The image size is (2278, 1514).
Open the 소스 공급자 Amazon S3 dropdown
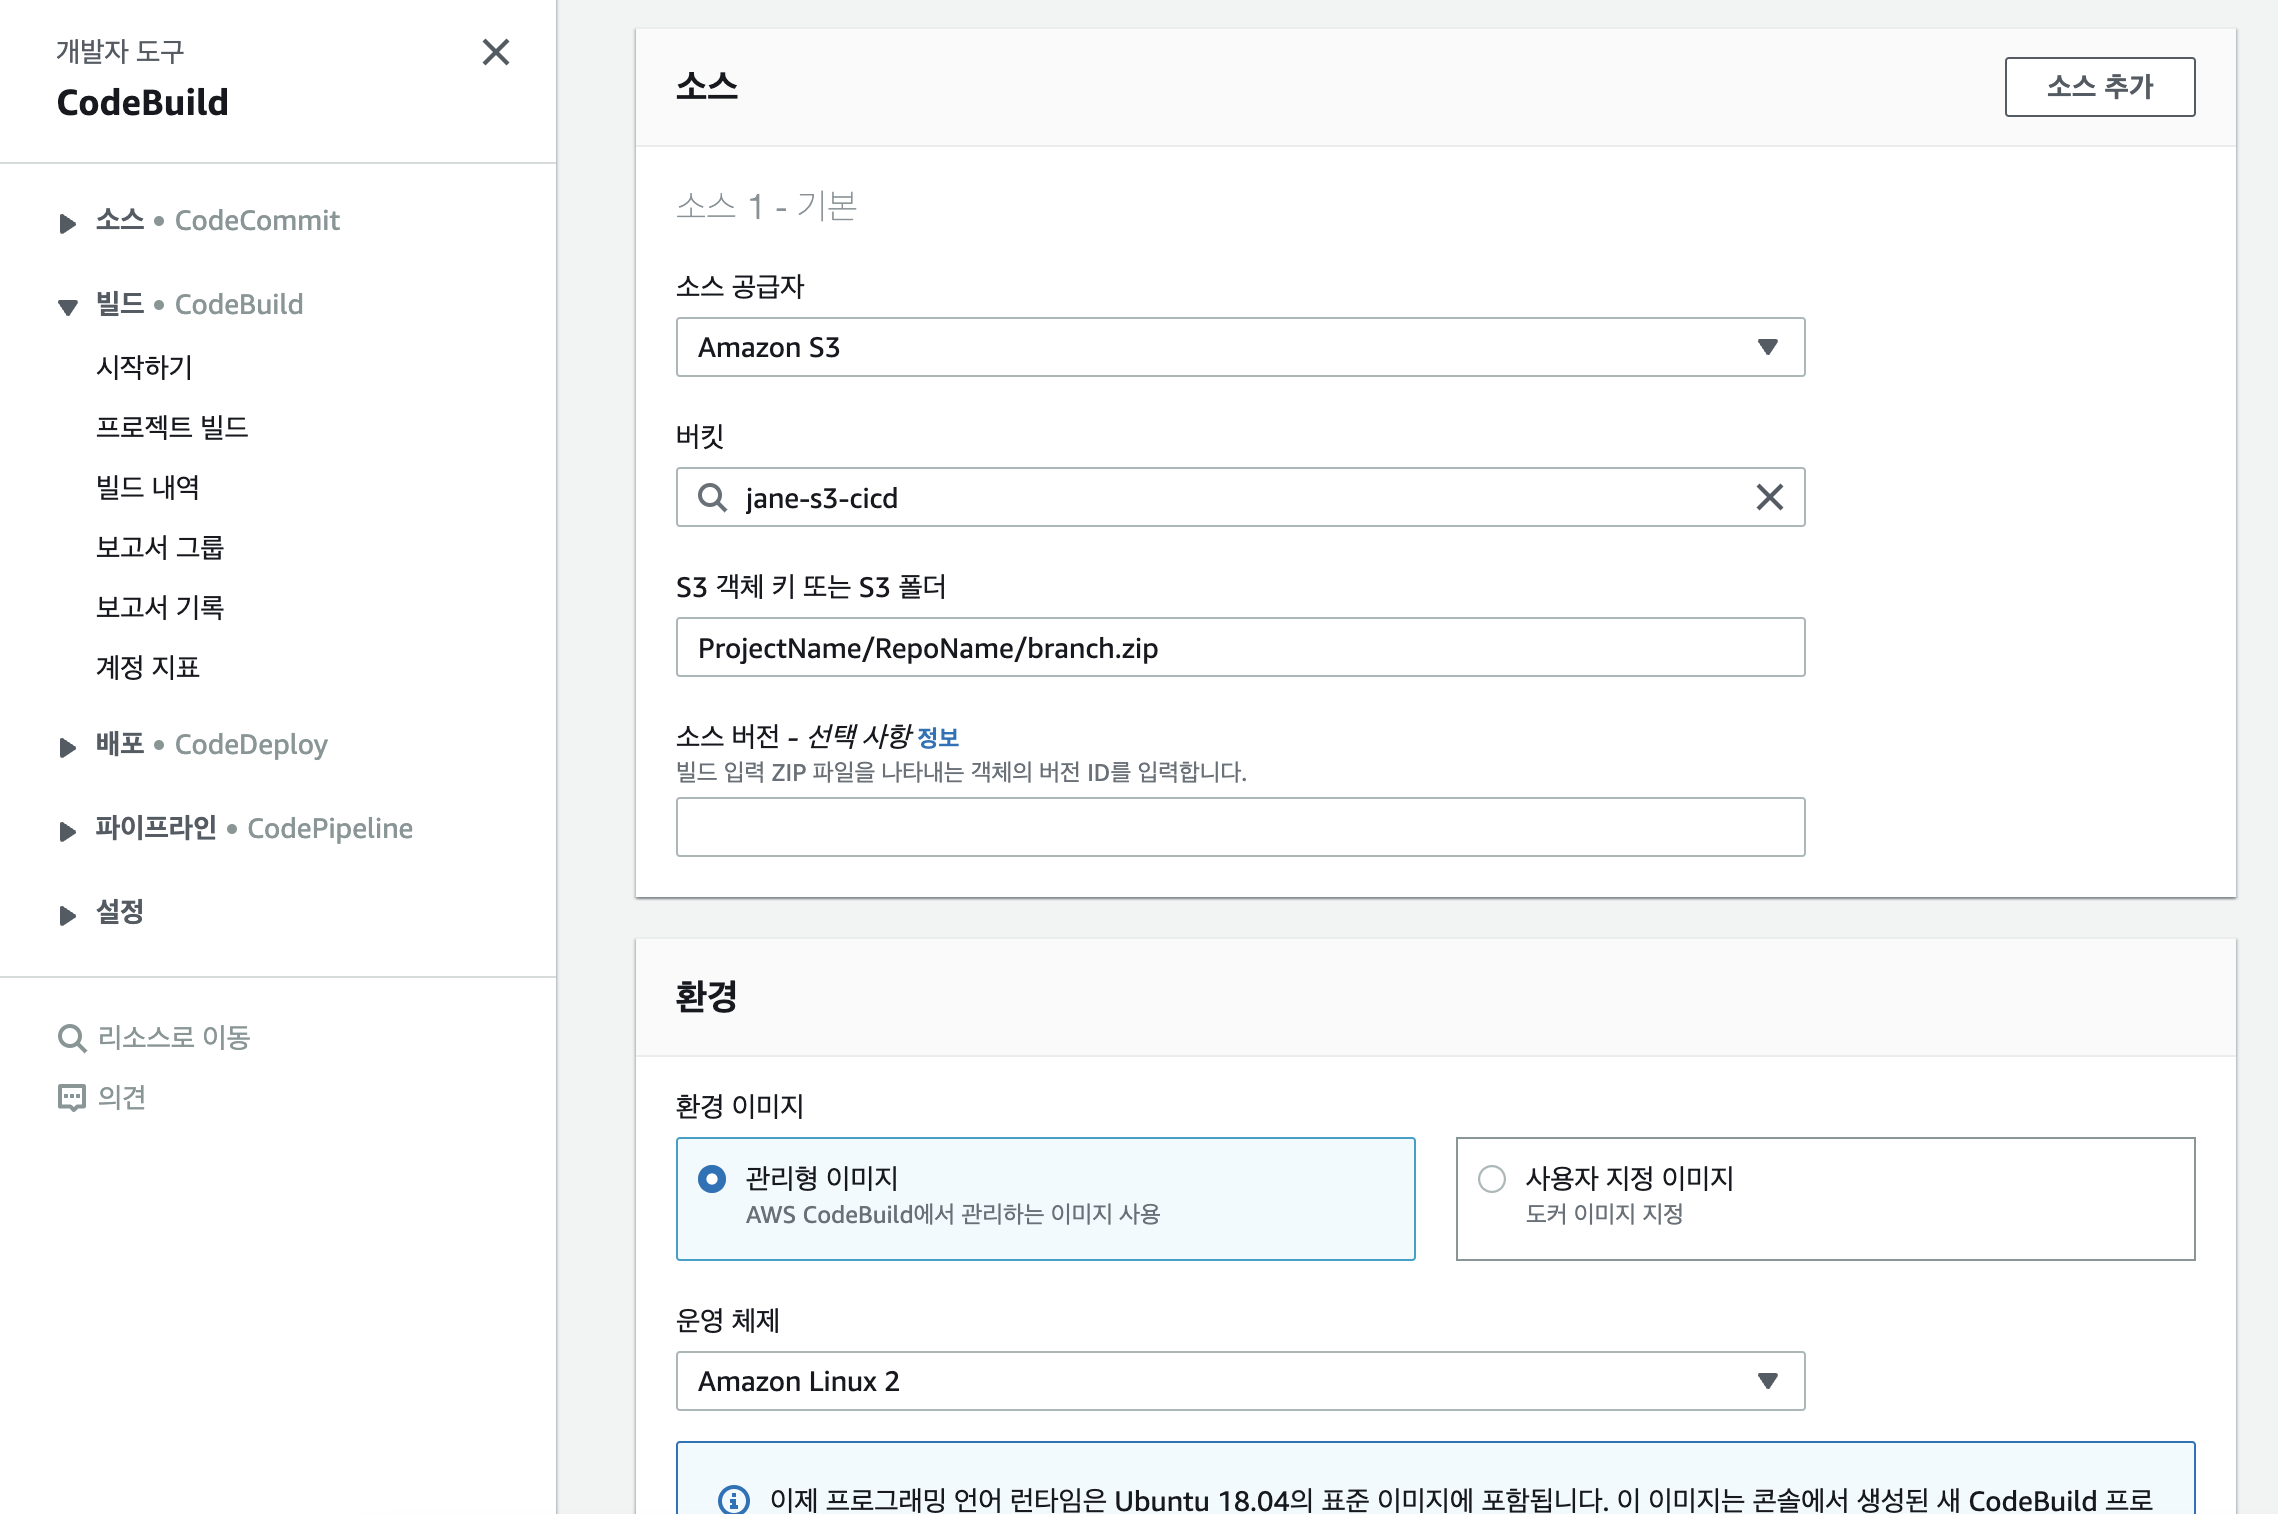coord(1241,347)
